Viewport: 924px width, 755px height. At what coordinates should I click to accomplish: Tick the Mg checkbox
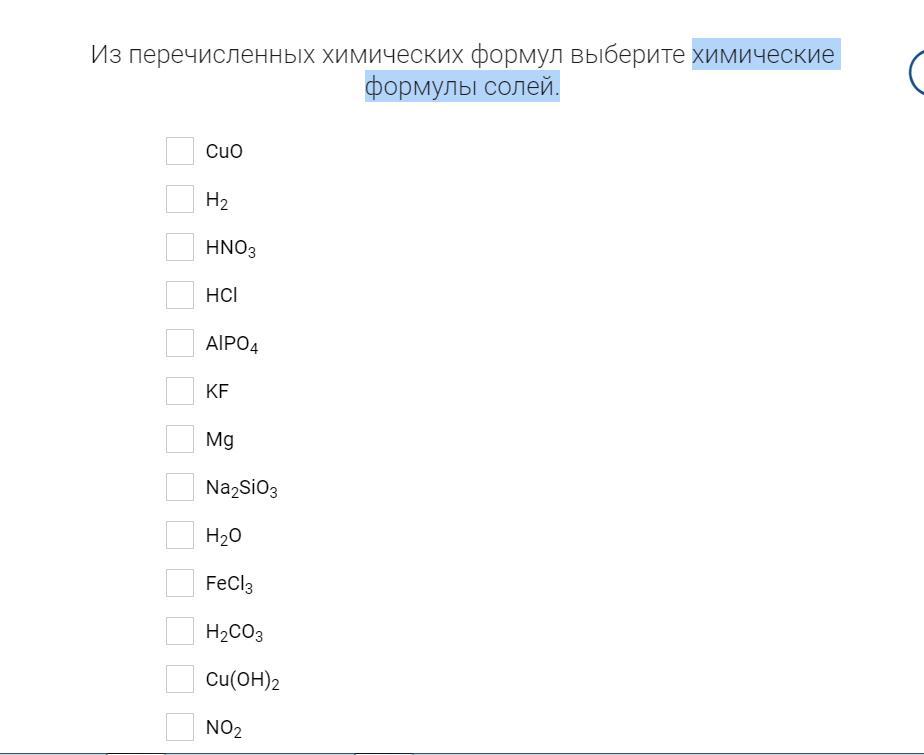coord(180,439)
